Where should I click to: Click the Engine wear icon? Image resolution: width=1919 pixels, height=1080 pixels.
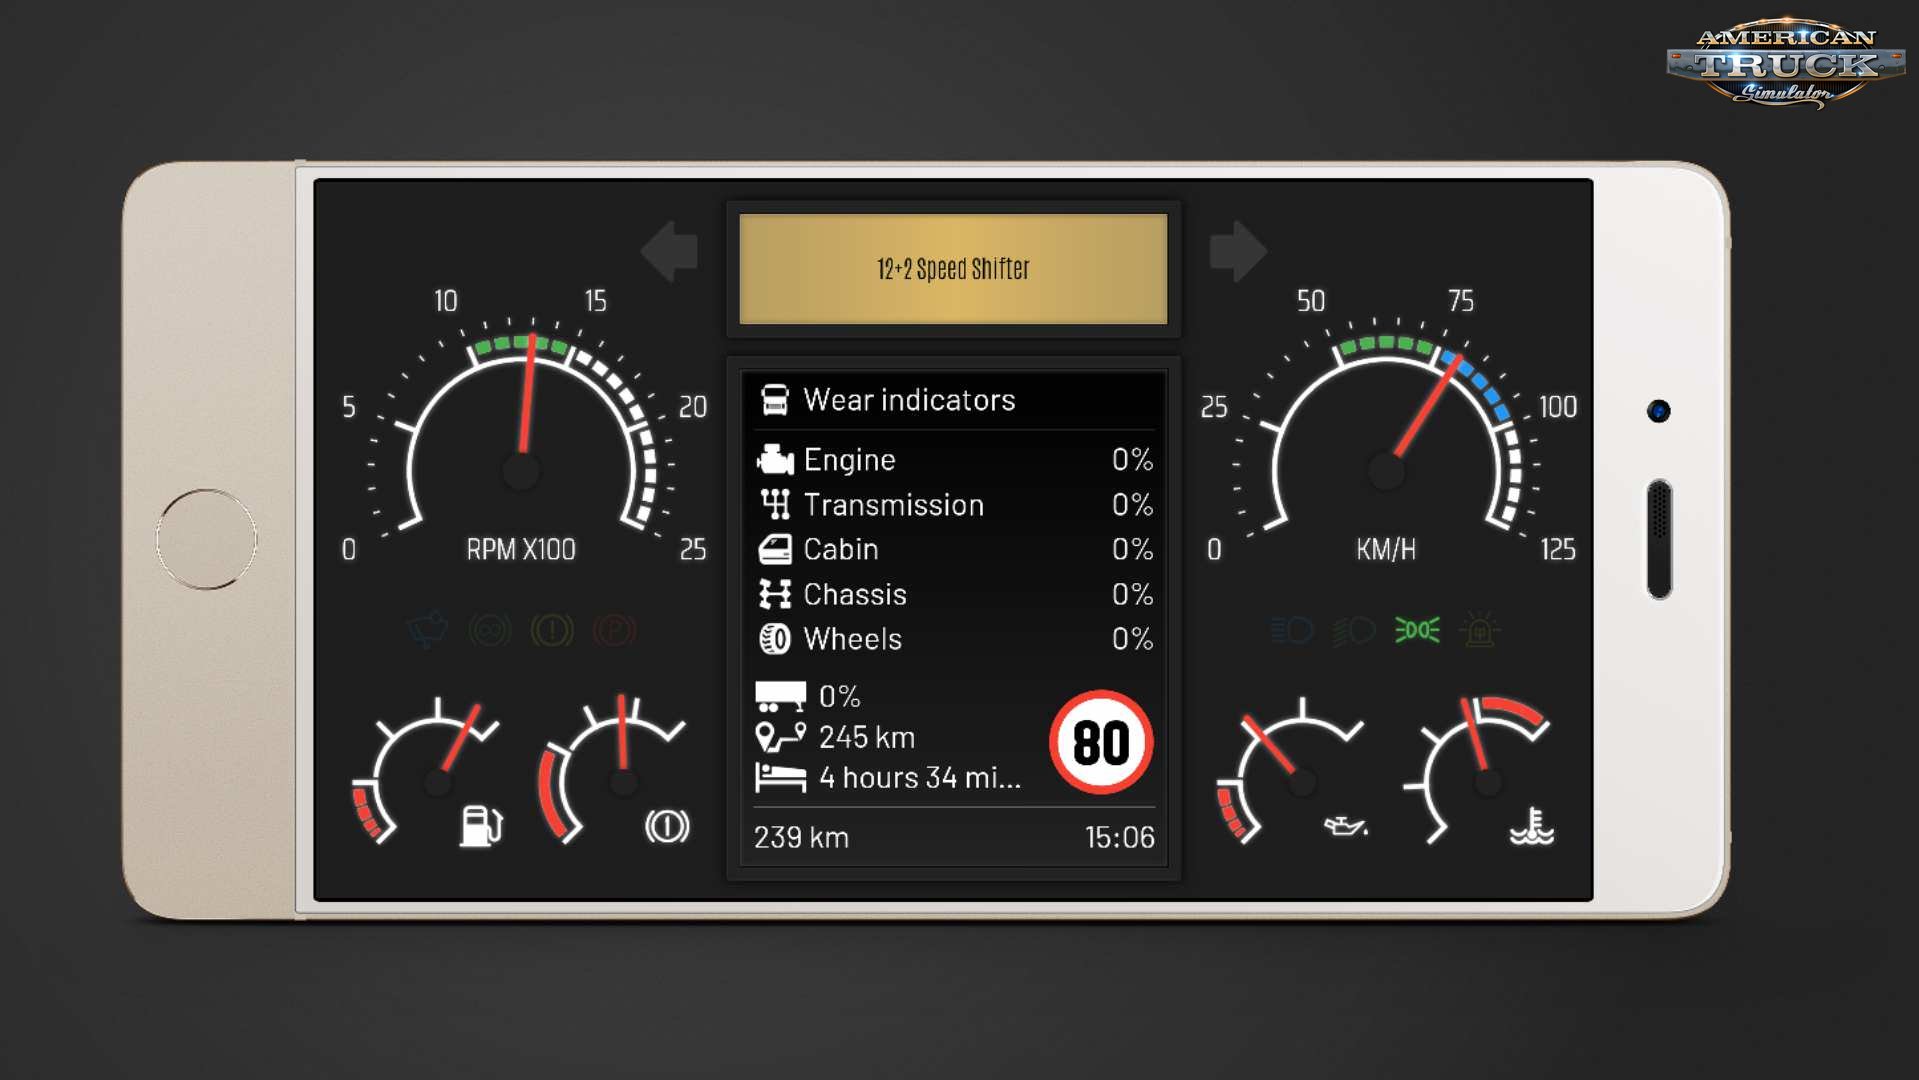(775, 460)
